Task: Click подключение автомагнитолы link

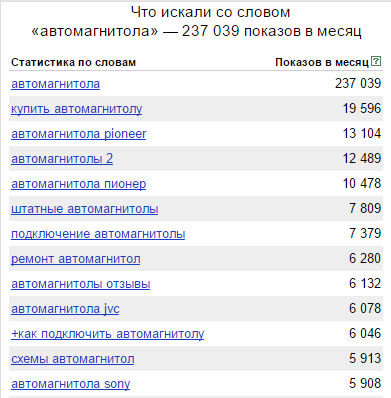Action: click(98, 234)
